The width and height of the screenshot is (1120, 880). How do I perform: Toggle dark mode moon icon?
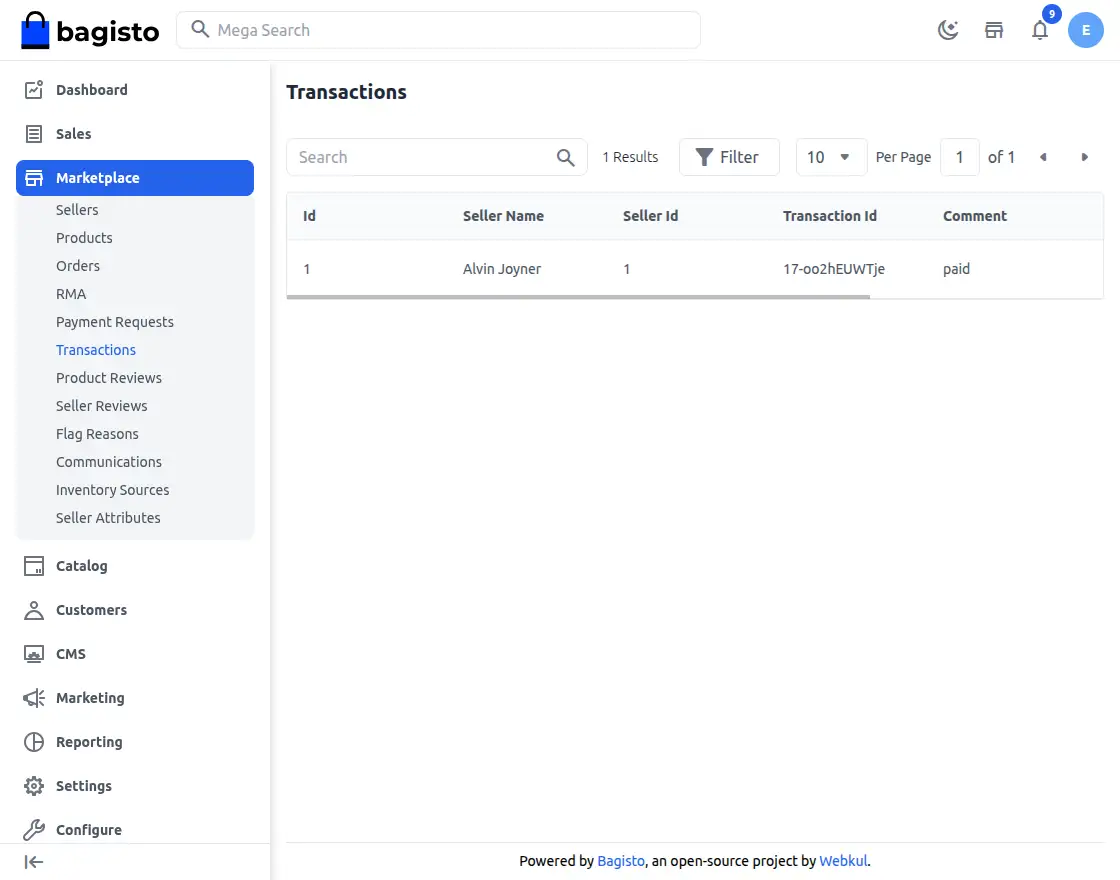coord(948,30)
